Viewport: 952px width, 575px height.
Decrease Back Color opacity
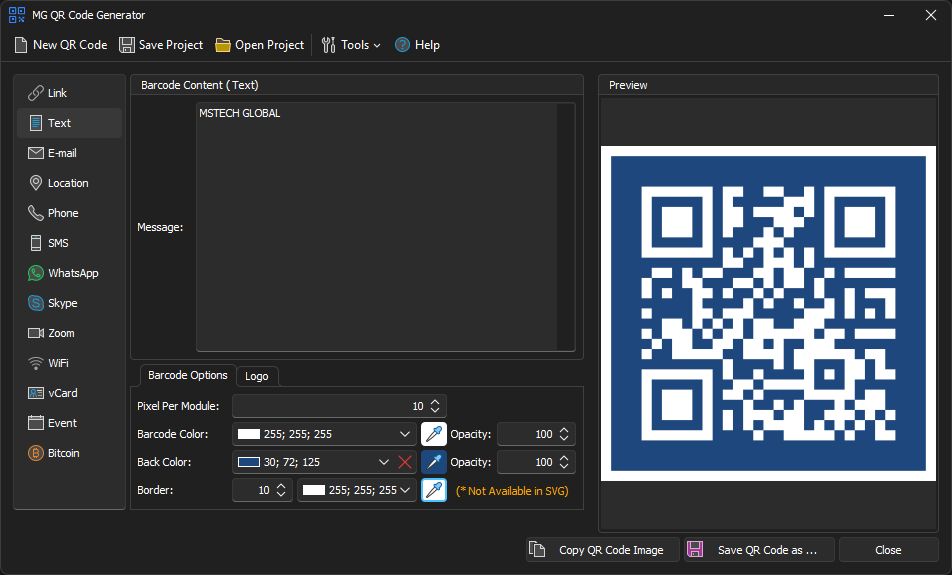pos(564,466)
